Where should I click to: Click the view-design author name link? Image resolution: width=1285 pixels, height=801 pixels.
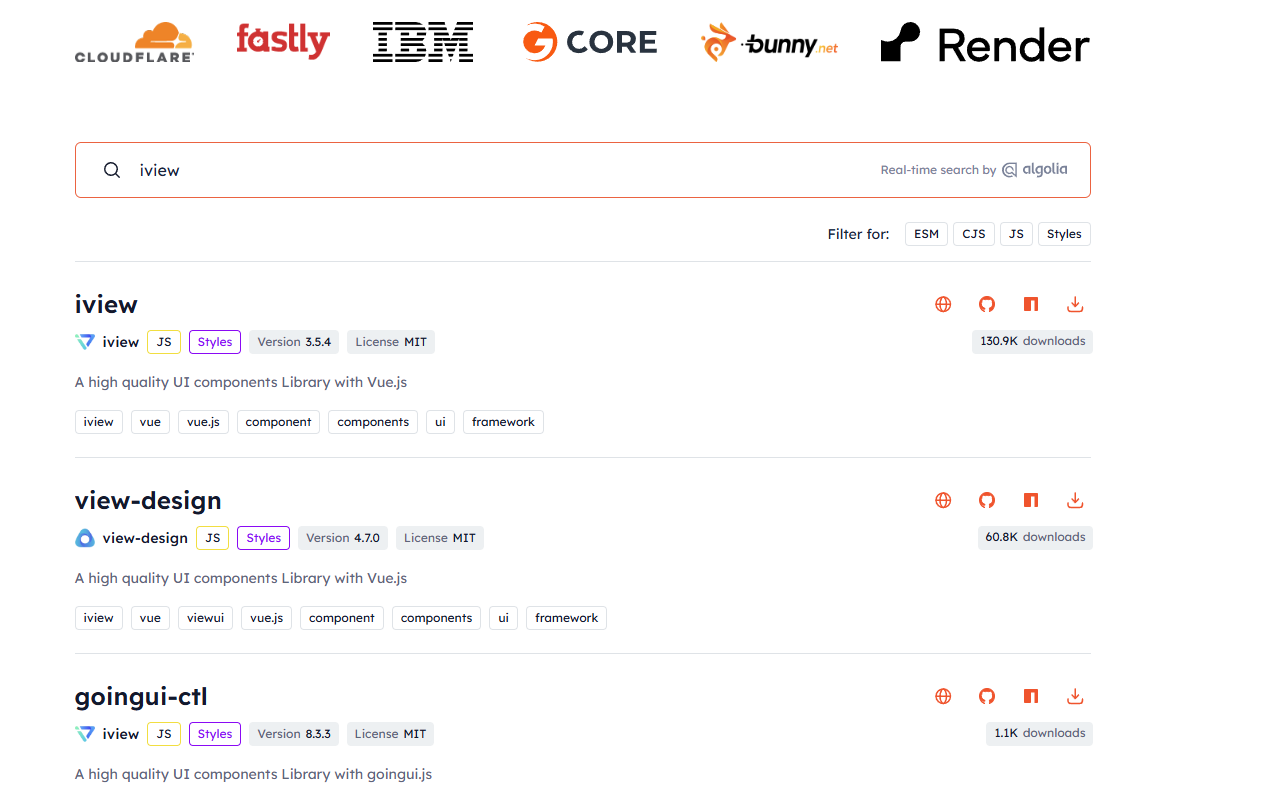click(x=145, y=538)
